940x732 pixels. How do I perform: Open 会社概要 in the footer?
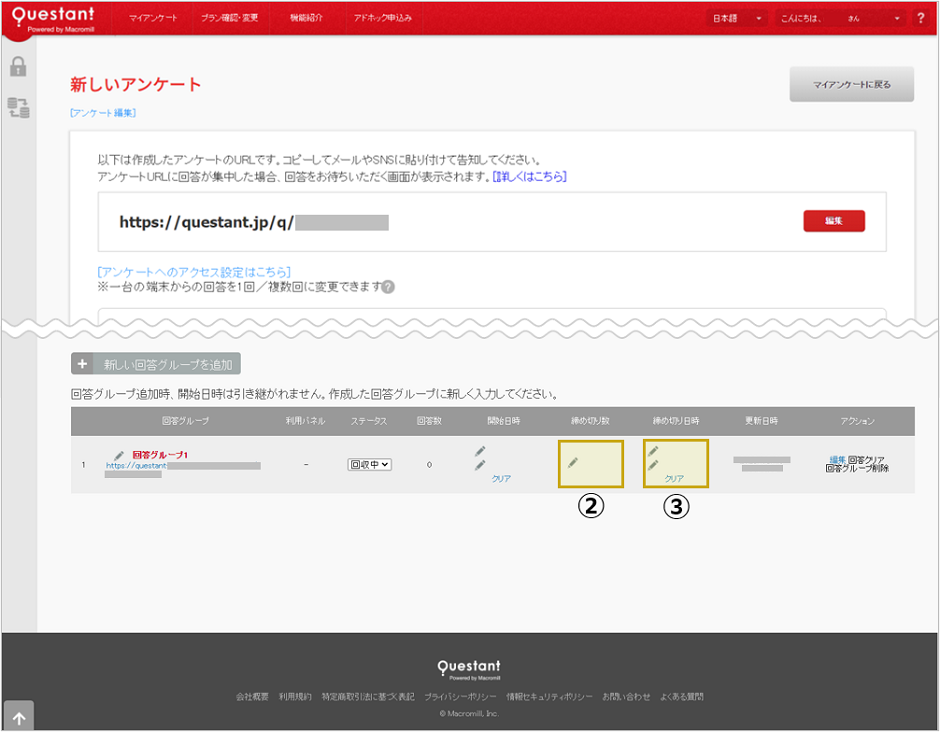coord(252,697)
